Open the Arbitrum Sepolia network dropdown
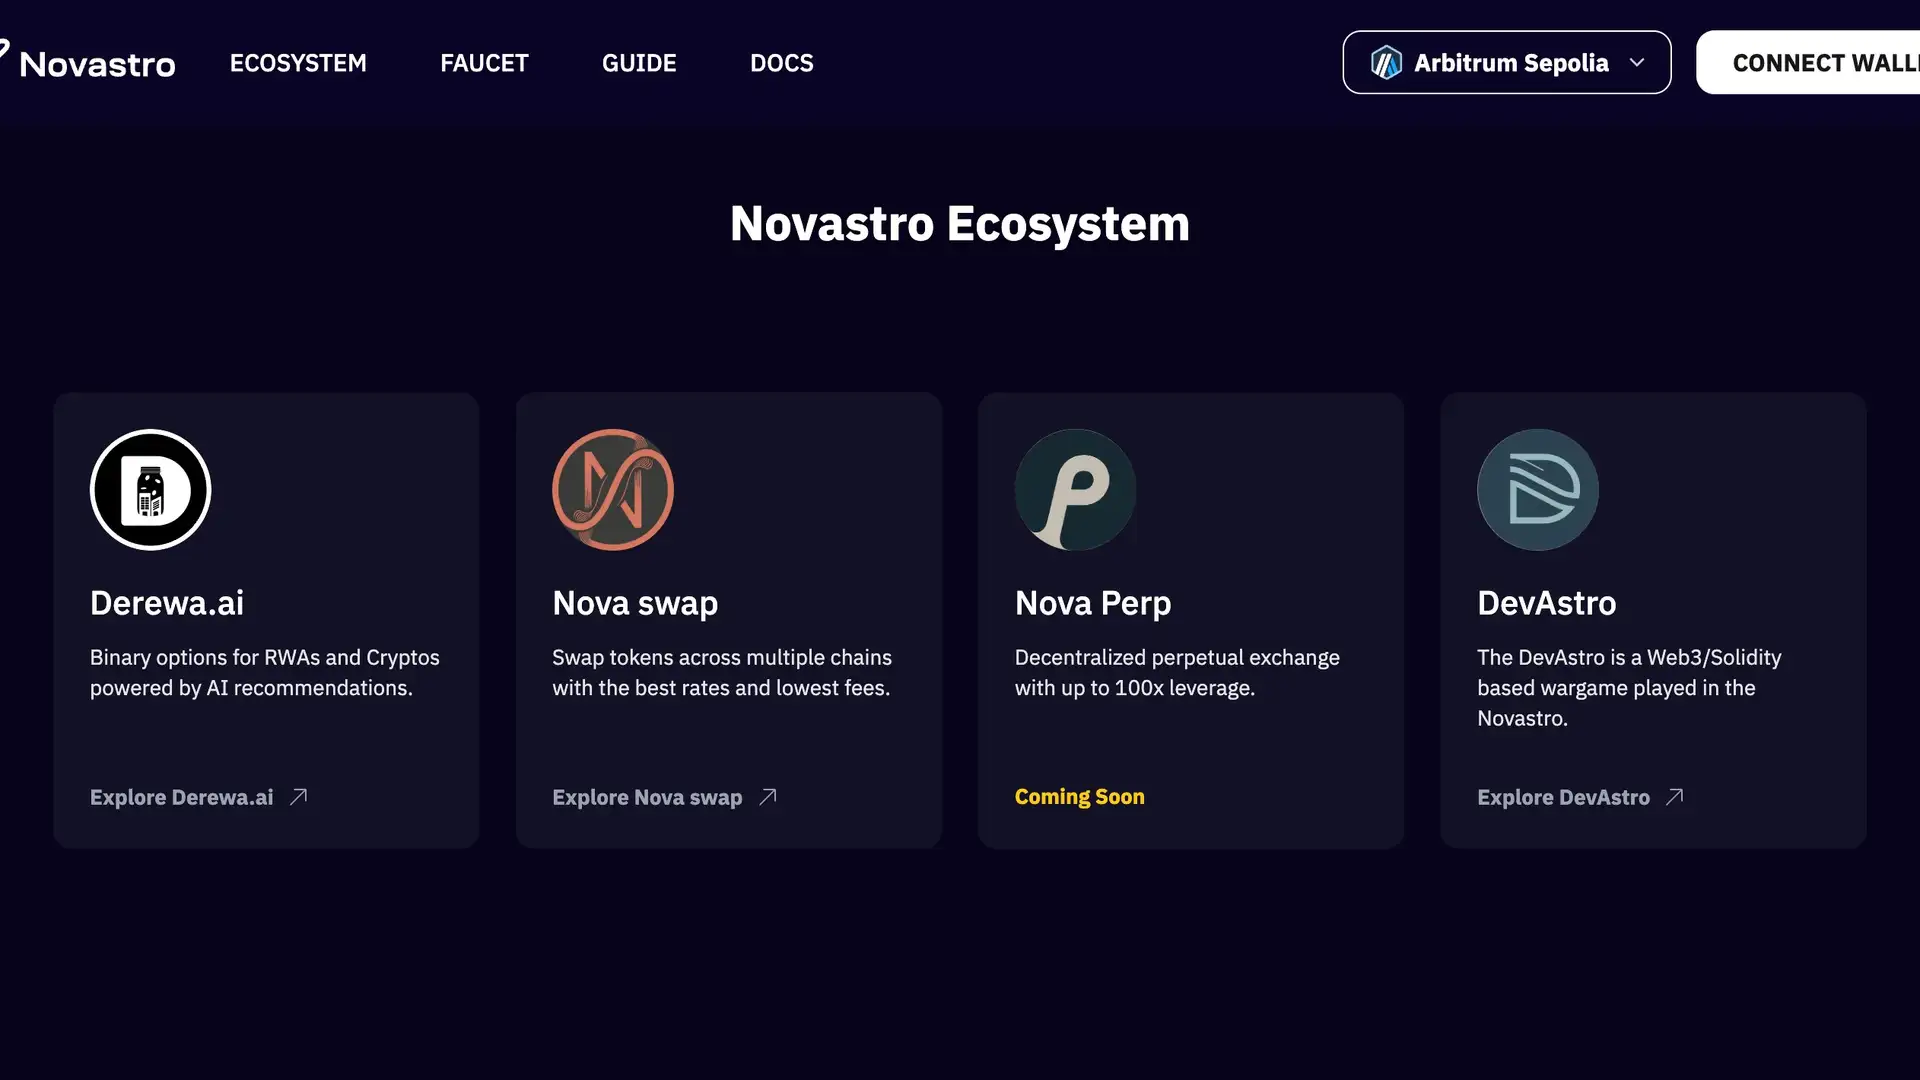The height and width of the screenshot is (1080, 1920). tap(1510, 63)
